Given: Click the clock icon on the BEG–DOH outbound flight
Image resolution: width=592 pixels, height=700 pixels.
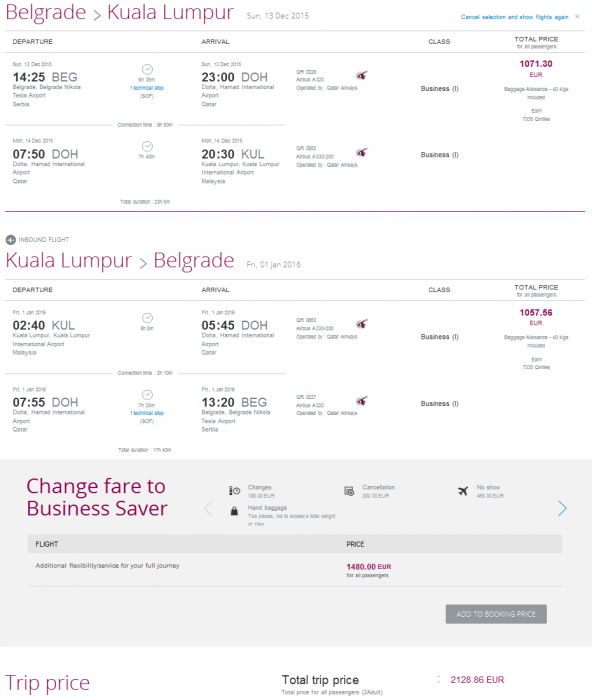Looking at the screenshot, I should click(x=147, y=69).
